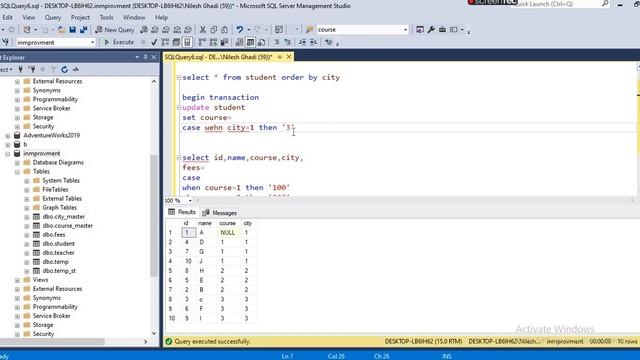Open the 100 % zoom dropdown
Viewport: 640px width, 360px height.
point(190,201)
